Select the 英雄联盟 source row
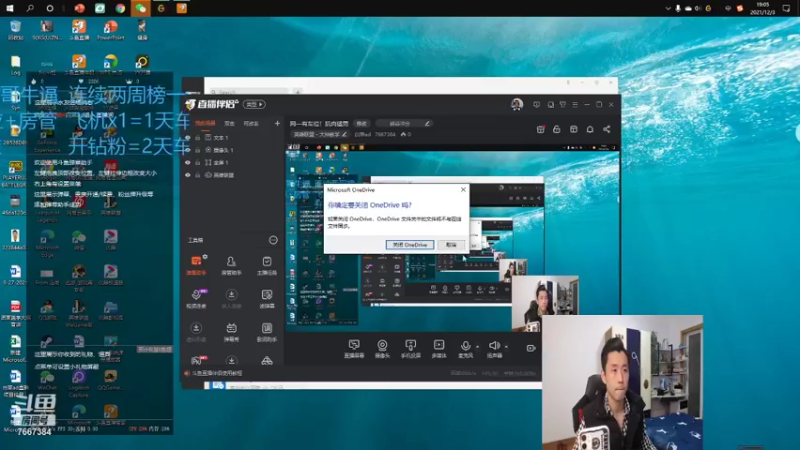Viewport: 800px width, 450px height. point(233,175)
